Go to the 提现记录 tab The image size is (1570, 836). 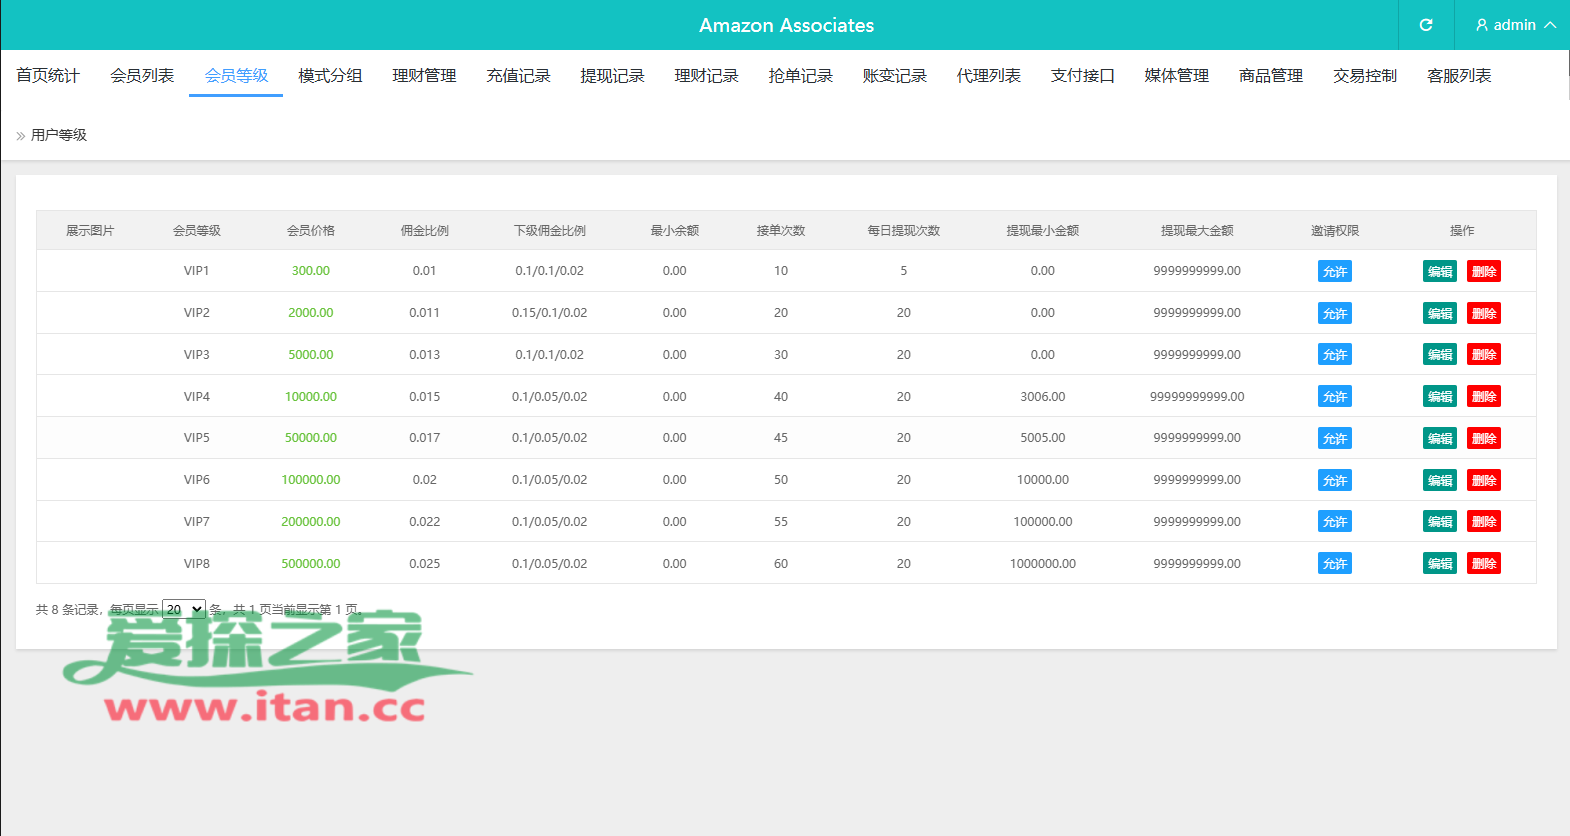[x=612, y=76]
